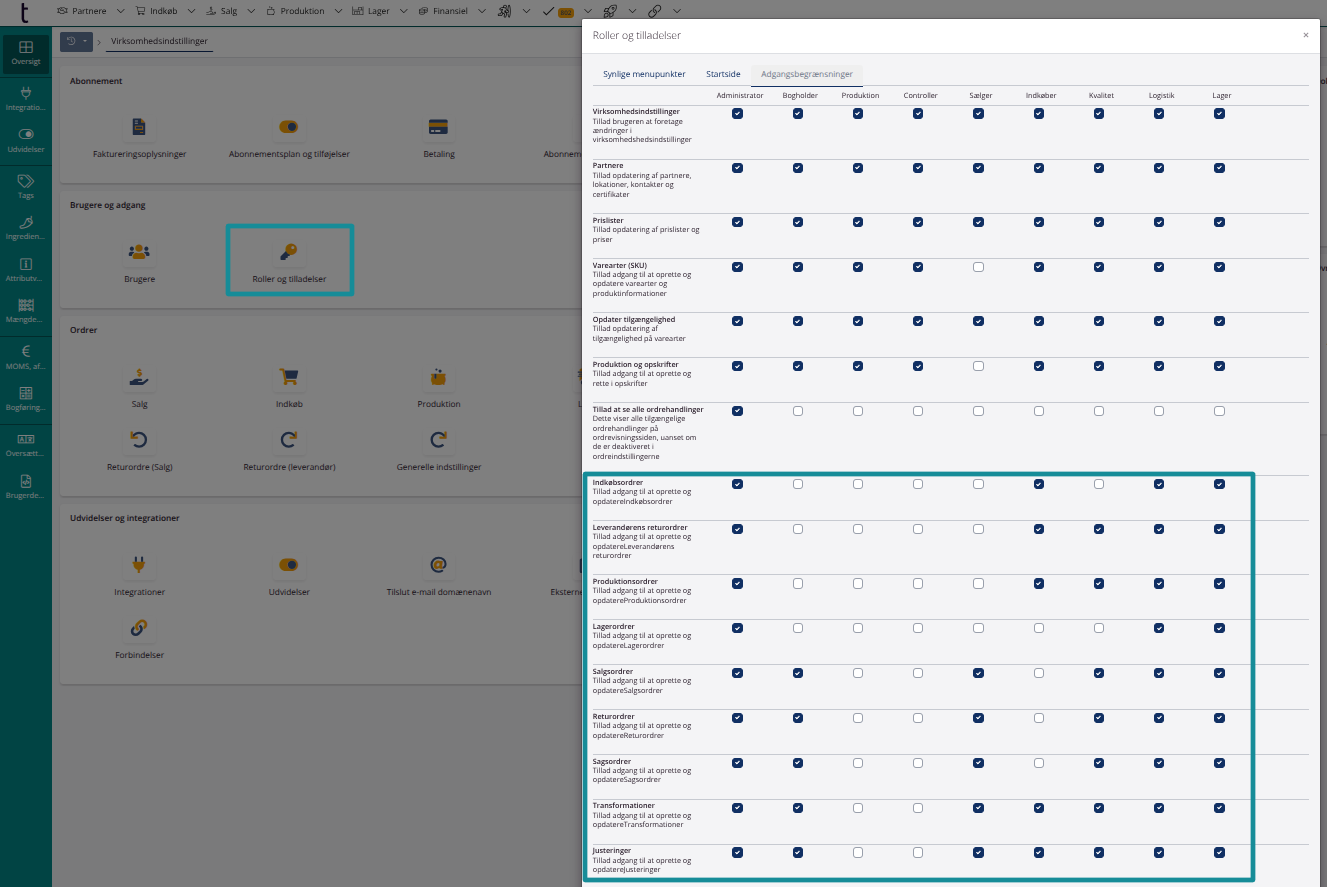
Task: Uncheck Varearter (SKU) for Administrator
Action: [x=737, y=267]
